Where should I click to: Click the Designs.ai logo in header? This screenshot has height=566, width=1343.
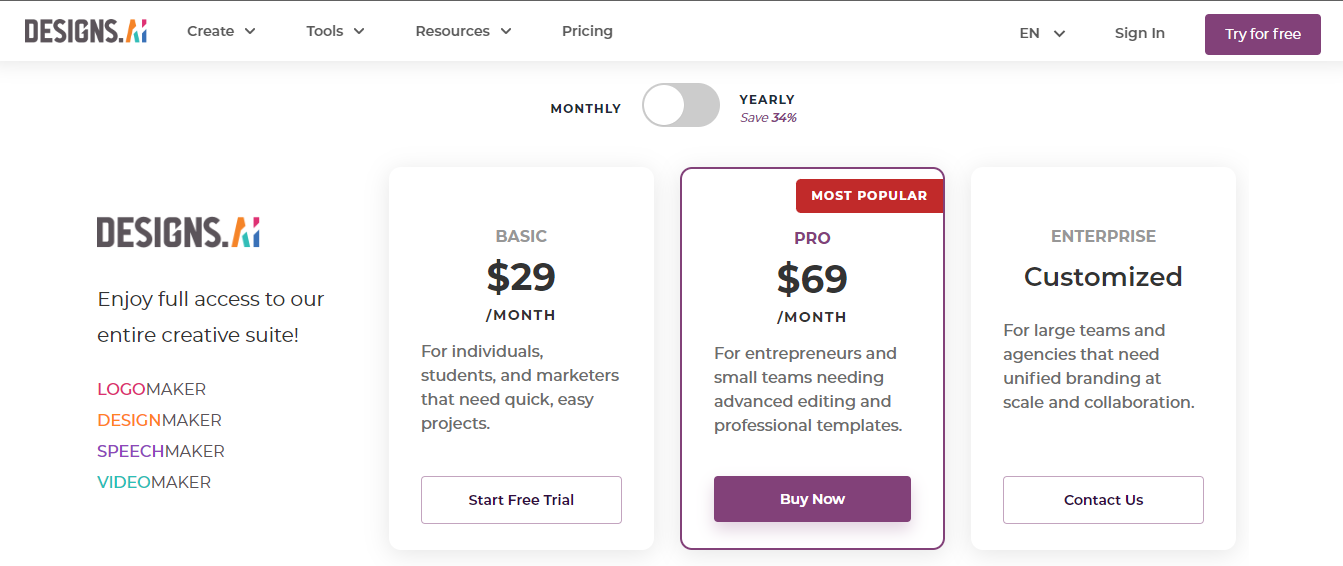(86, 31)
